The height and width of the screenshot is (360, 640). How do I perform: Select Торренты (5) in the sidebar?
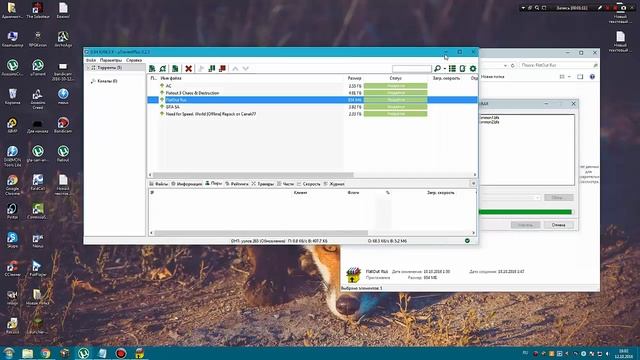click(109, 68)
